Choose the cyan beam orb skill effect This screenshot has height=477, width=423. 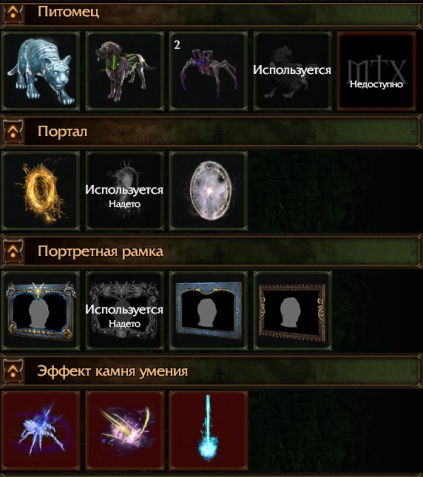(x=209, y=431)
